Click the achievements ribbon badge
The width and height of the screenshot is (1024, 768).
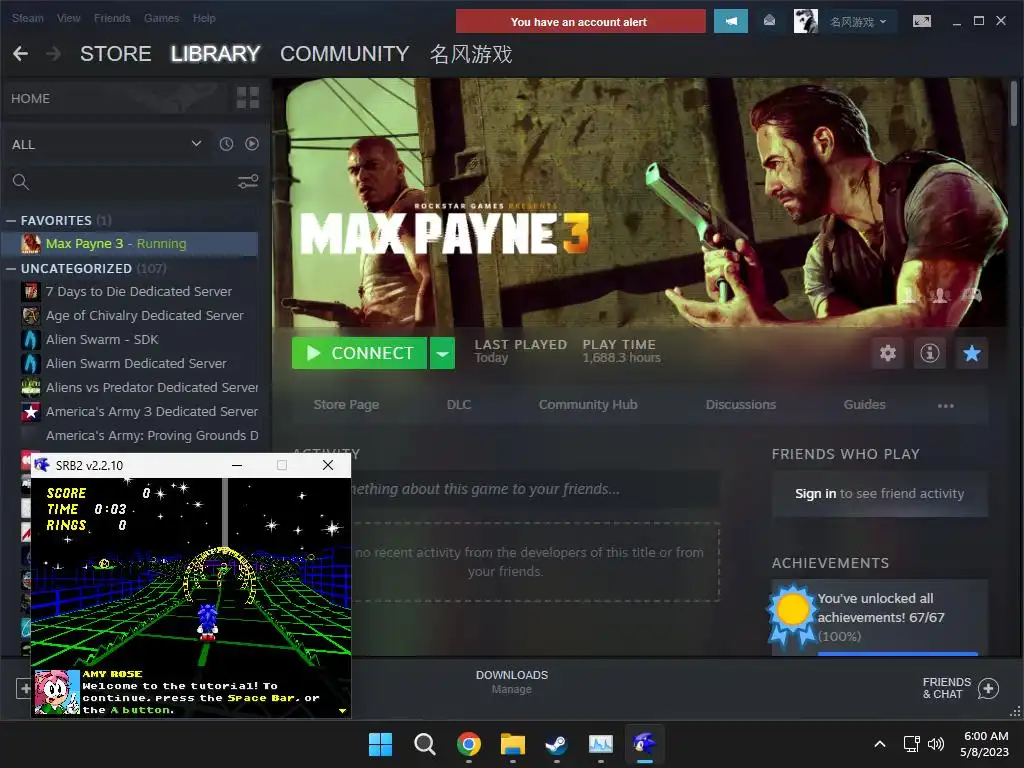pos(792,613)
